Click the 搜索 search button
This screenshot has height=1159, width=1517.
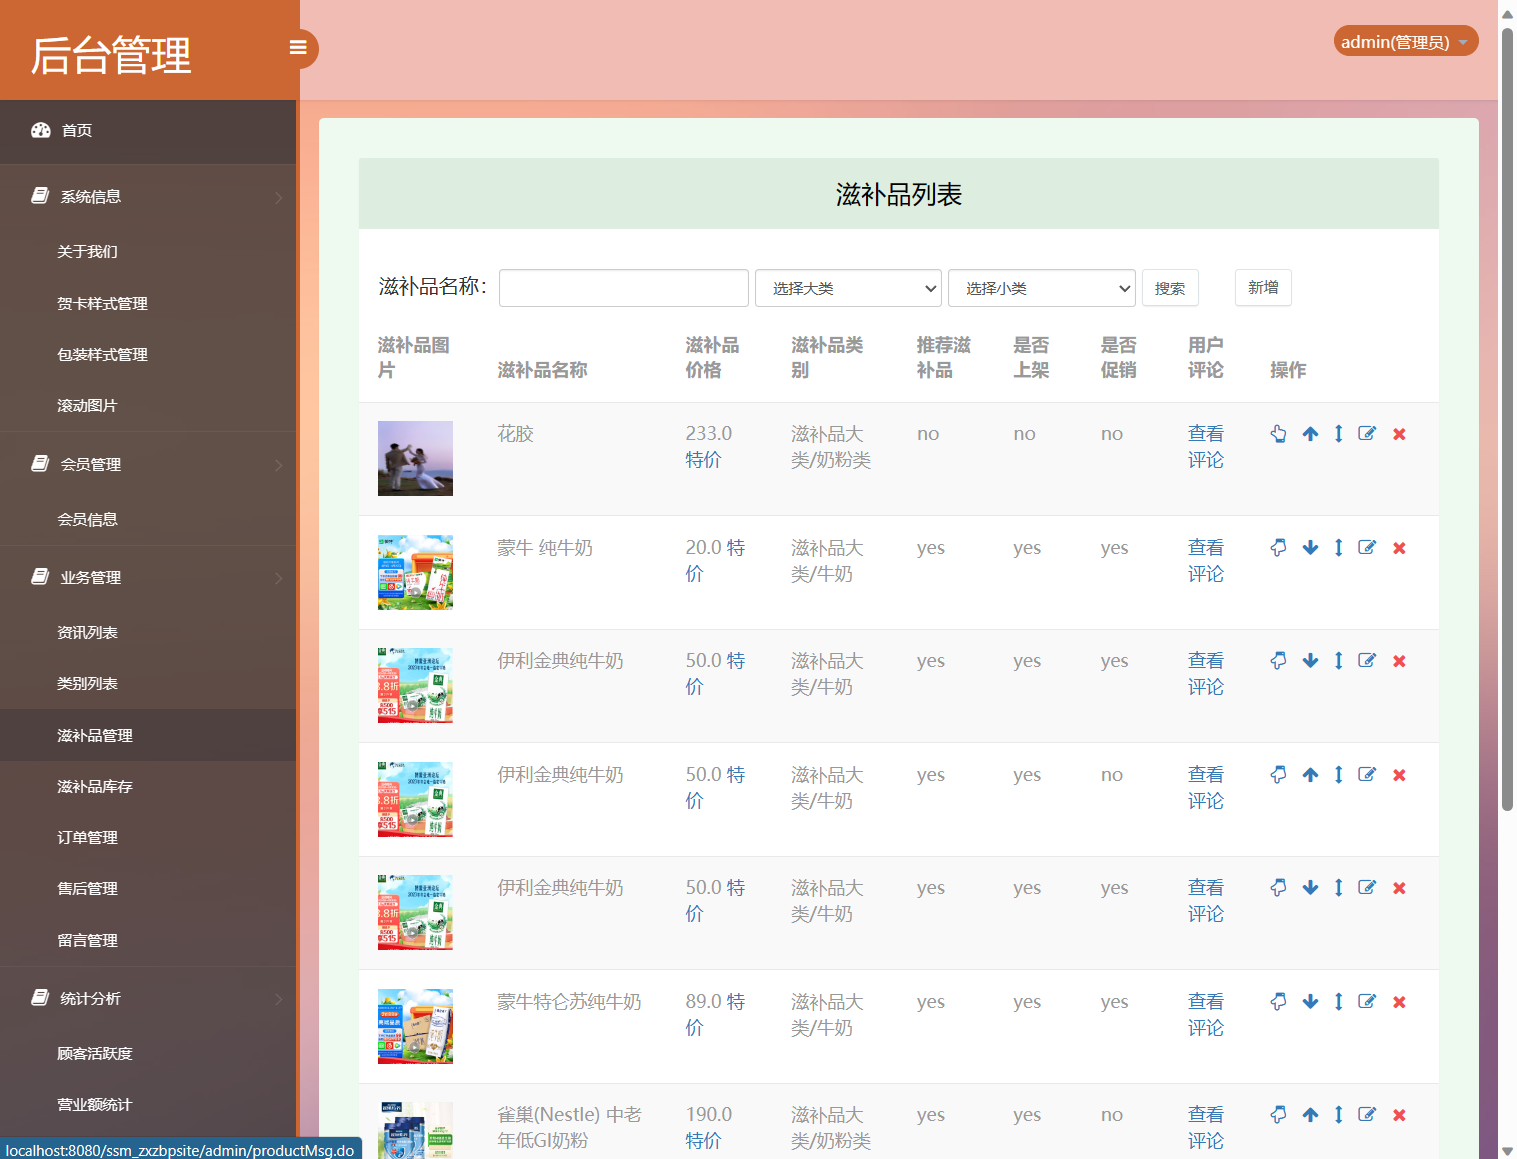click(x=1169, y=288)
